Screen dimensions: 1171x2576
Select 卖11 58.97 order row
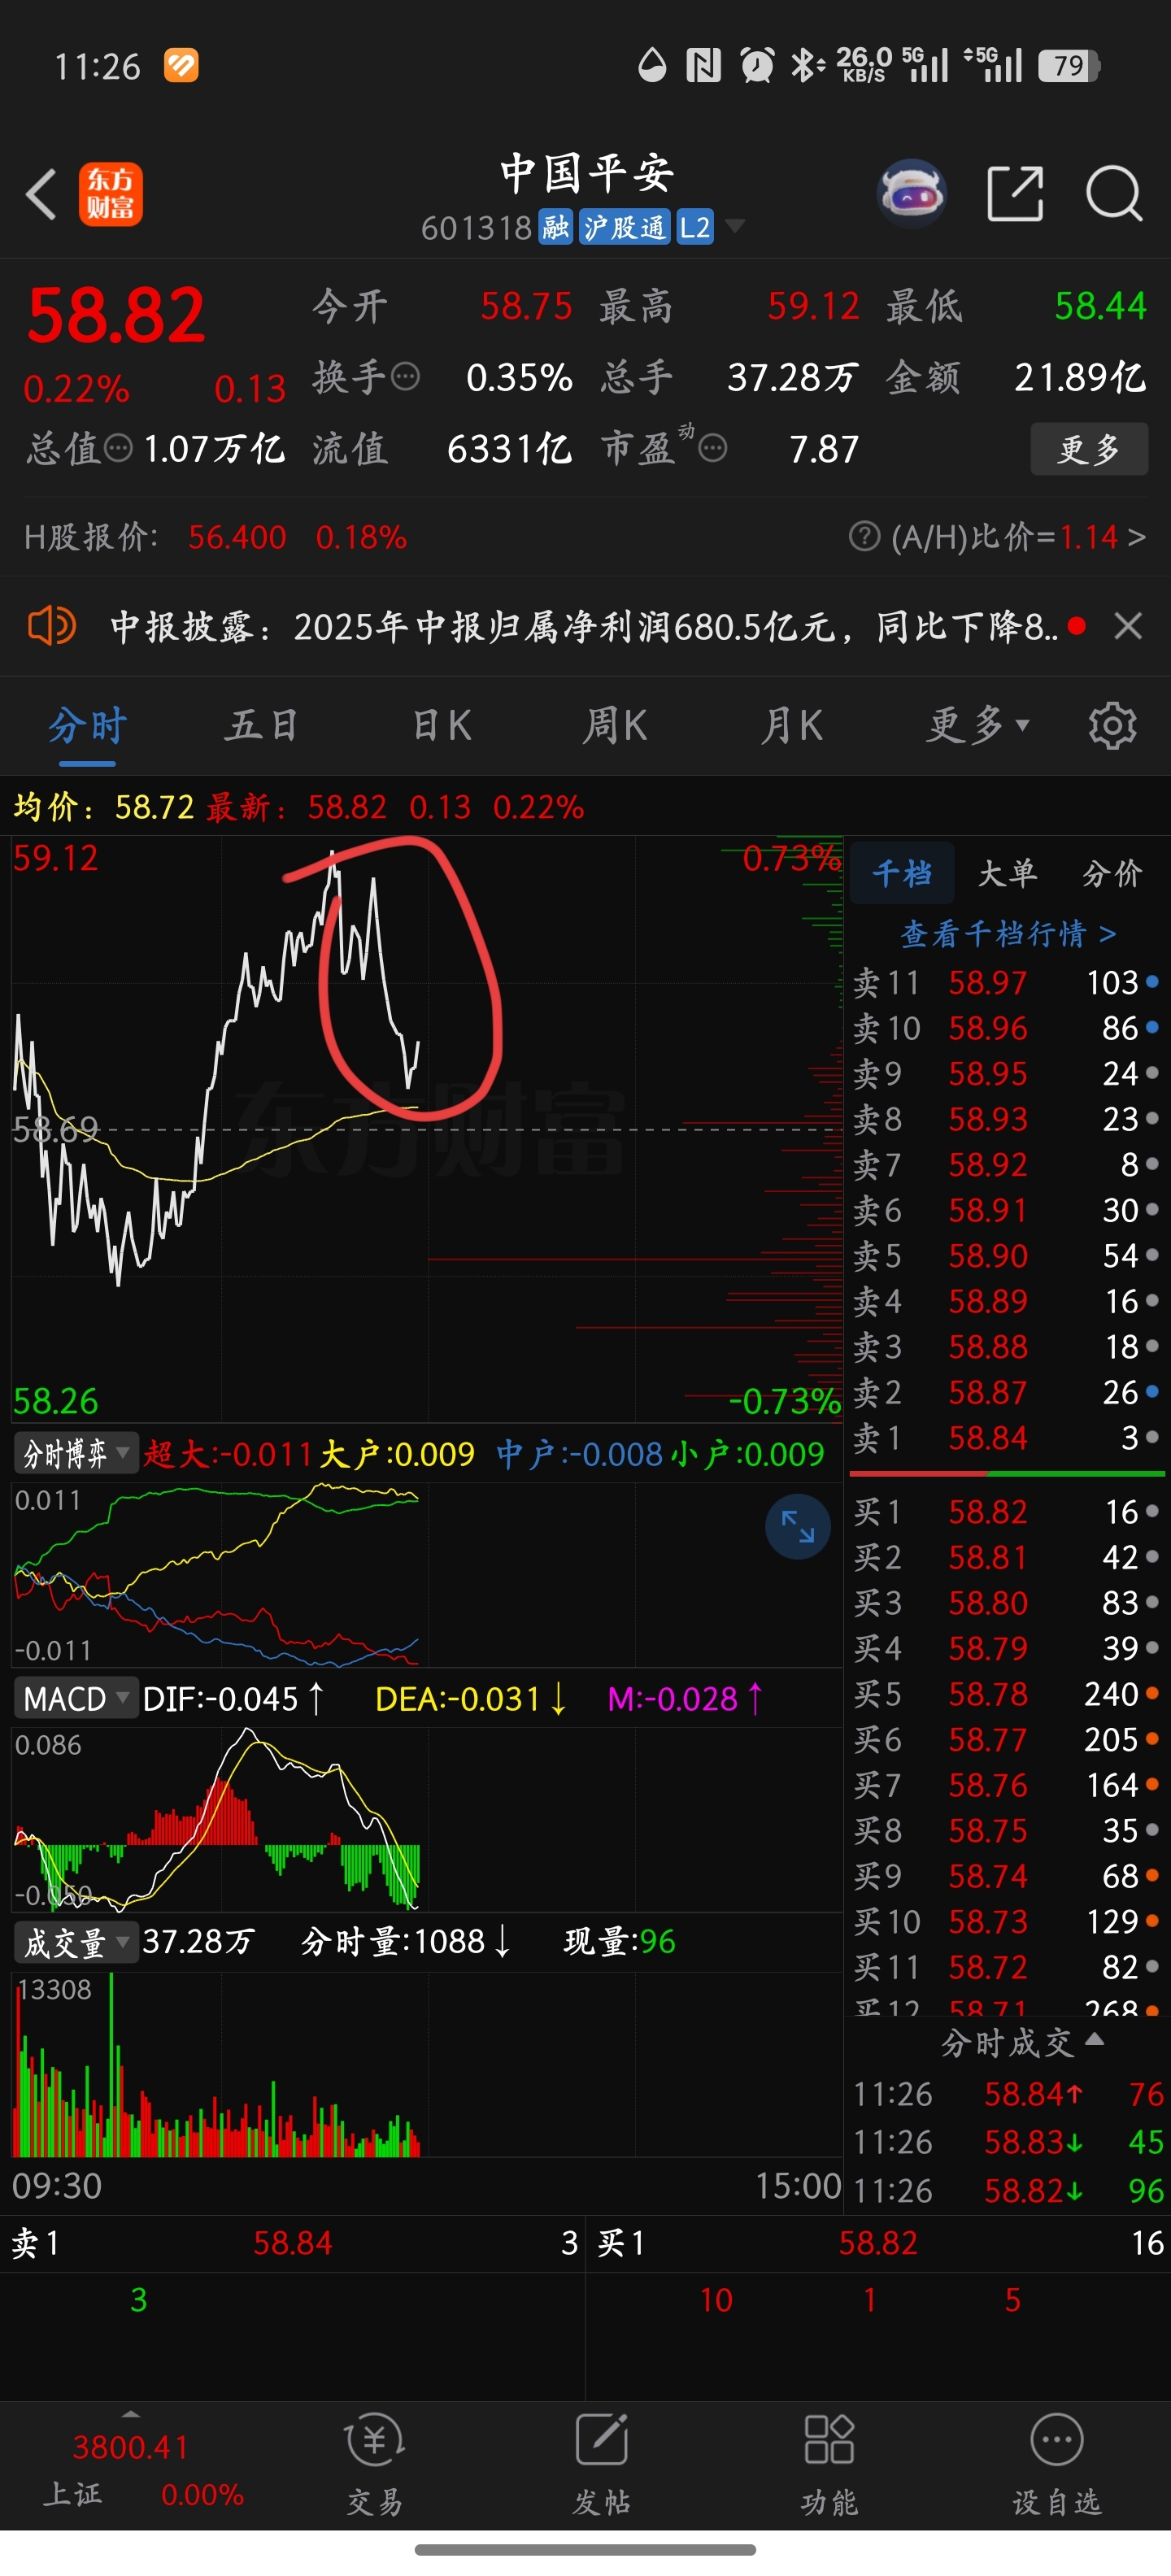1006,982
